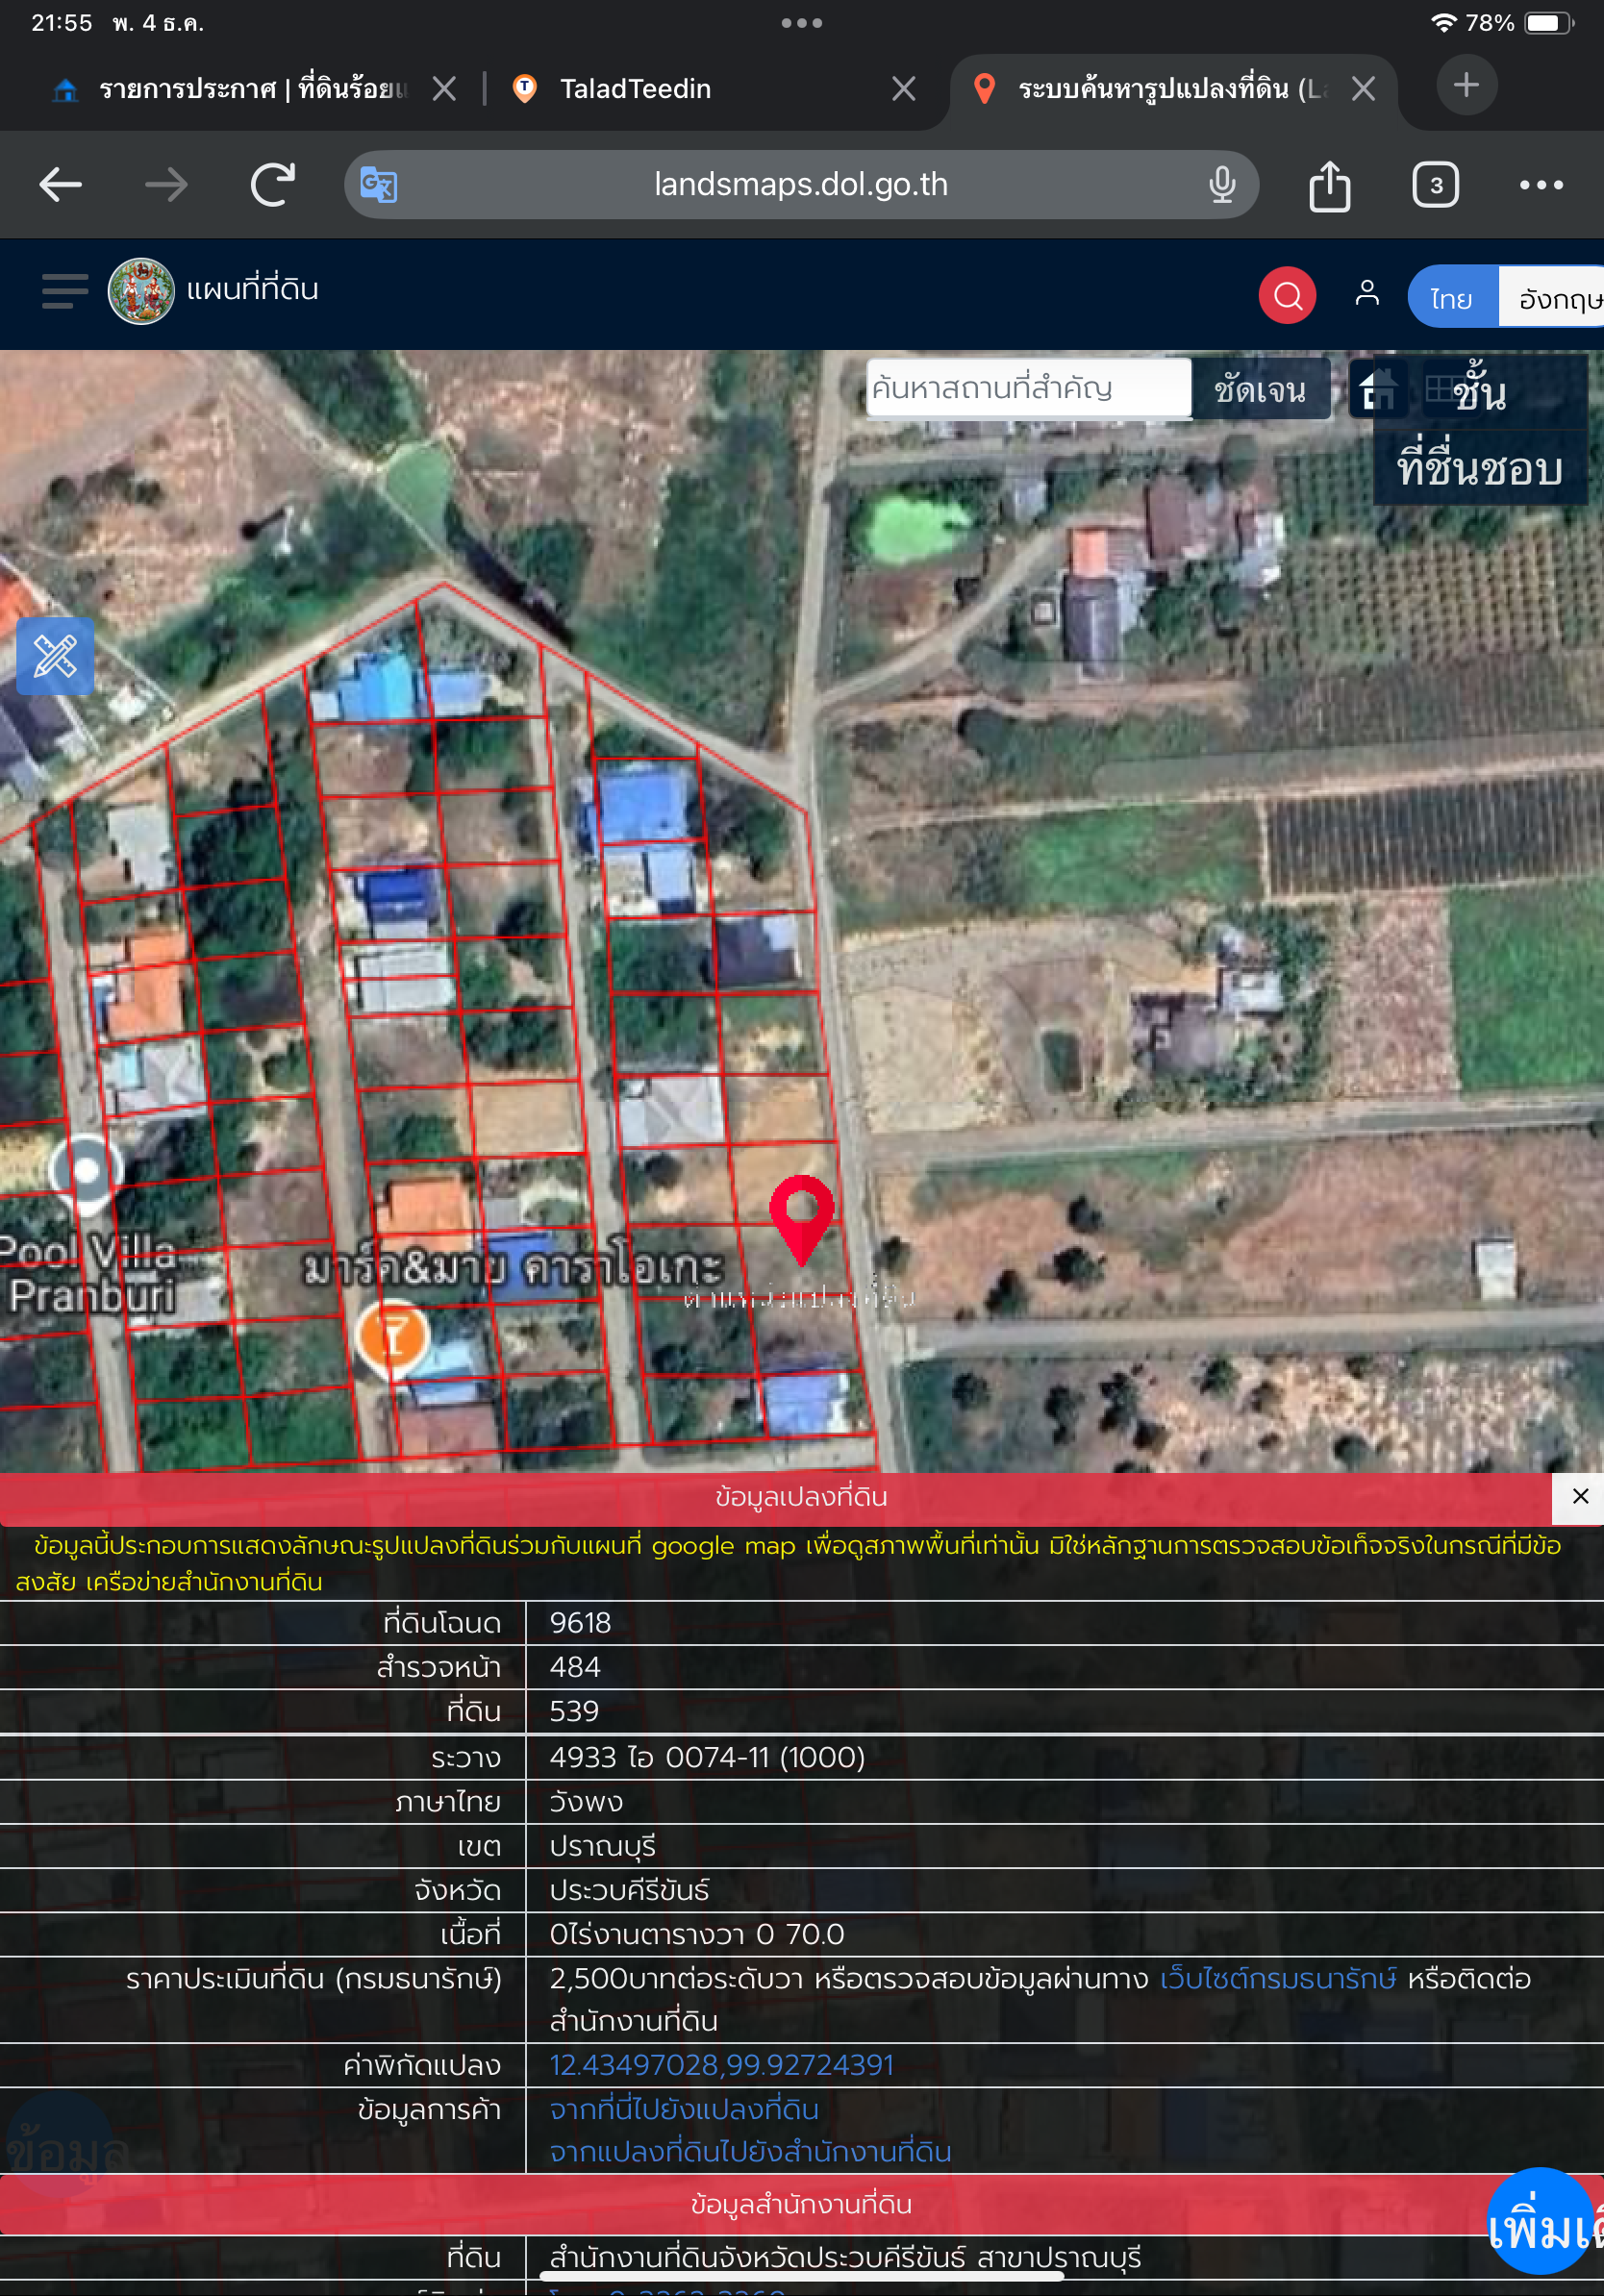The image size is (1604, 2296).
Task: Tap the Google Translate icon in address bar
Action: click(379, 185)
